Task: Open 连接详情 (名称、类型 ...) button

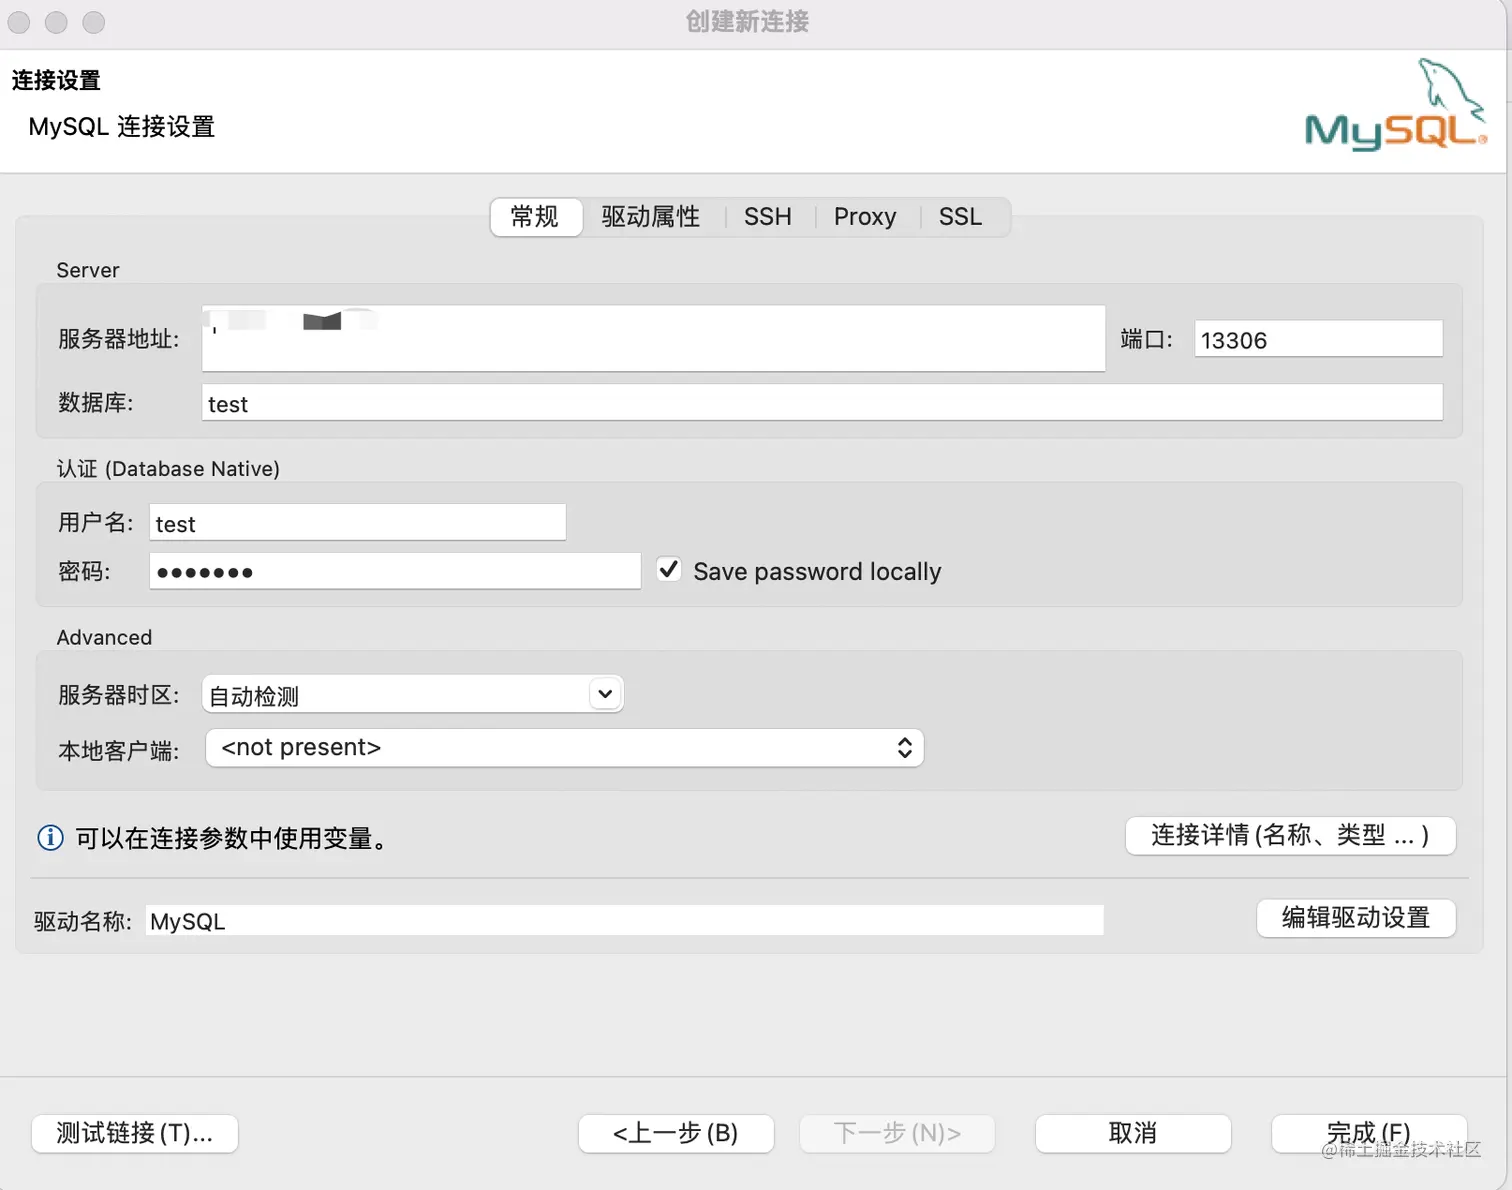Action: coord(1290,835)
